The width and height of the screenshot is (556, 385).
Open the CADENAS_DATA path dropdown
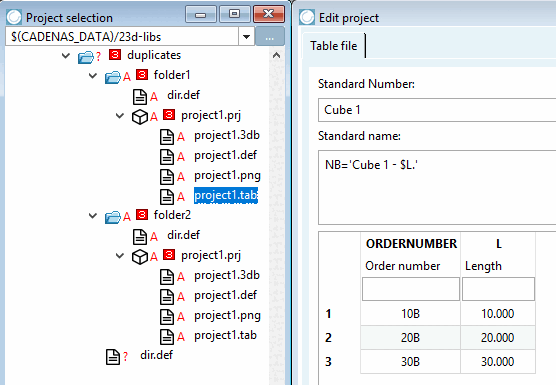(246, 37)
